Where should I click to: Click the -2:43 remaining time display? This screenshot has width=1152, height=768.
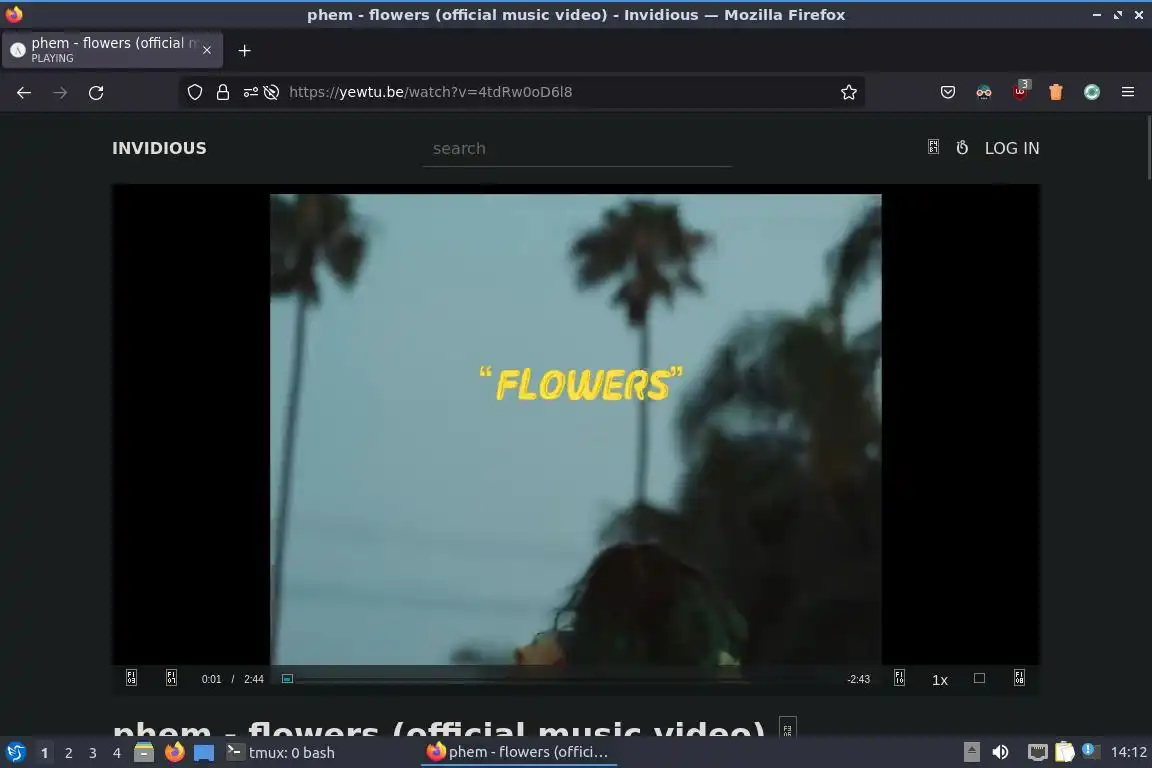[x=858, y=679]
